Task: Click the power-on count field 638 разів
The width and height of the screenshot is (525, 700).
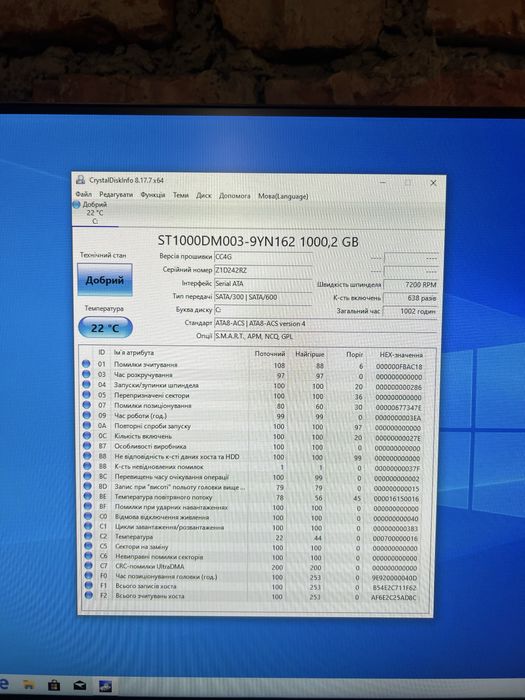Action: [411, 298]
